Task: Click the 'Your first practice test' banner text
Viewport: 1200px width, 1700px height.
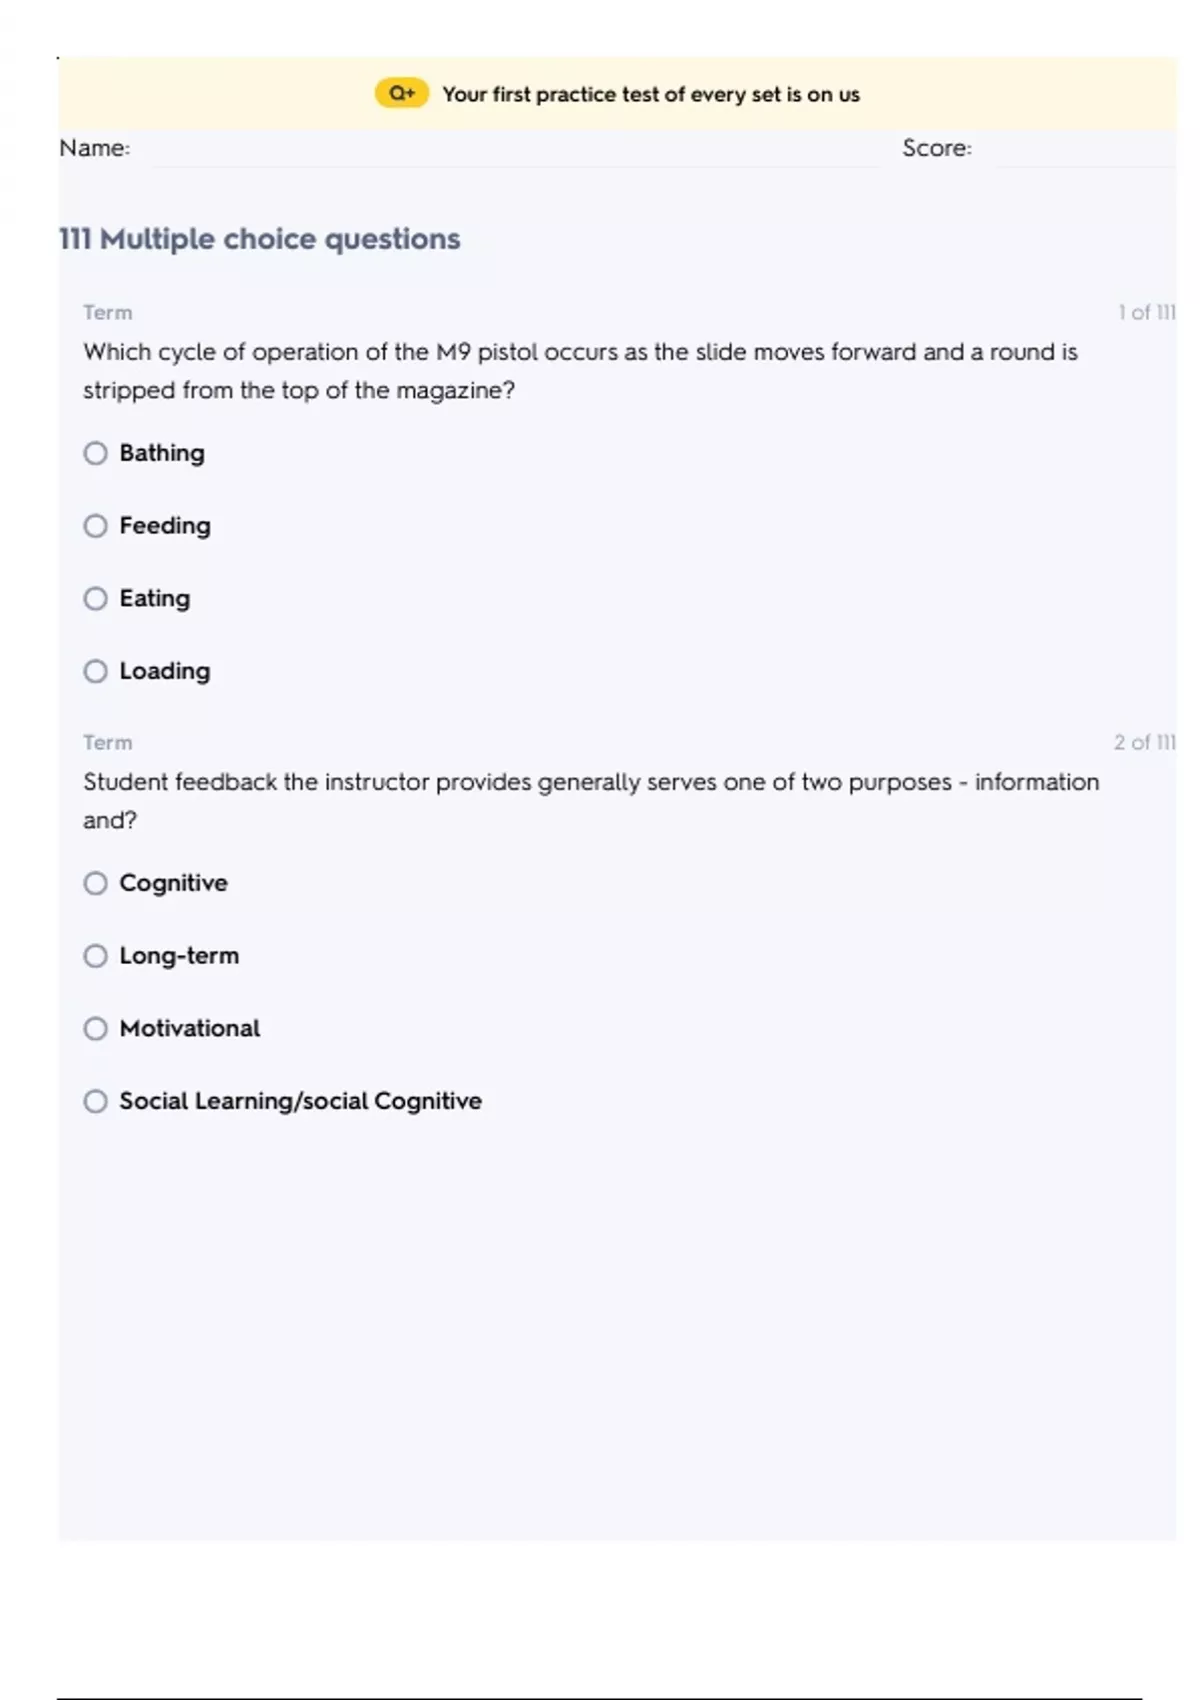Action: [650, 94]
